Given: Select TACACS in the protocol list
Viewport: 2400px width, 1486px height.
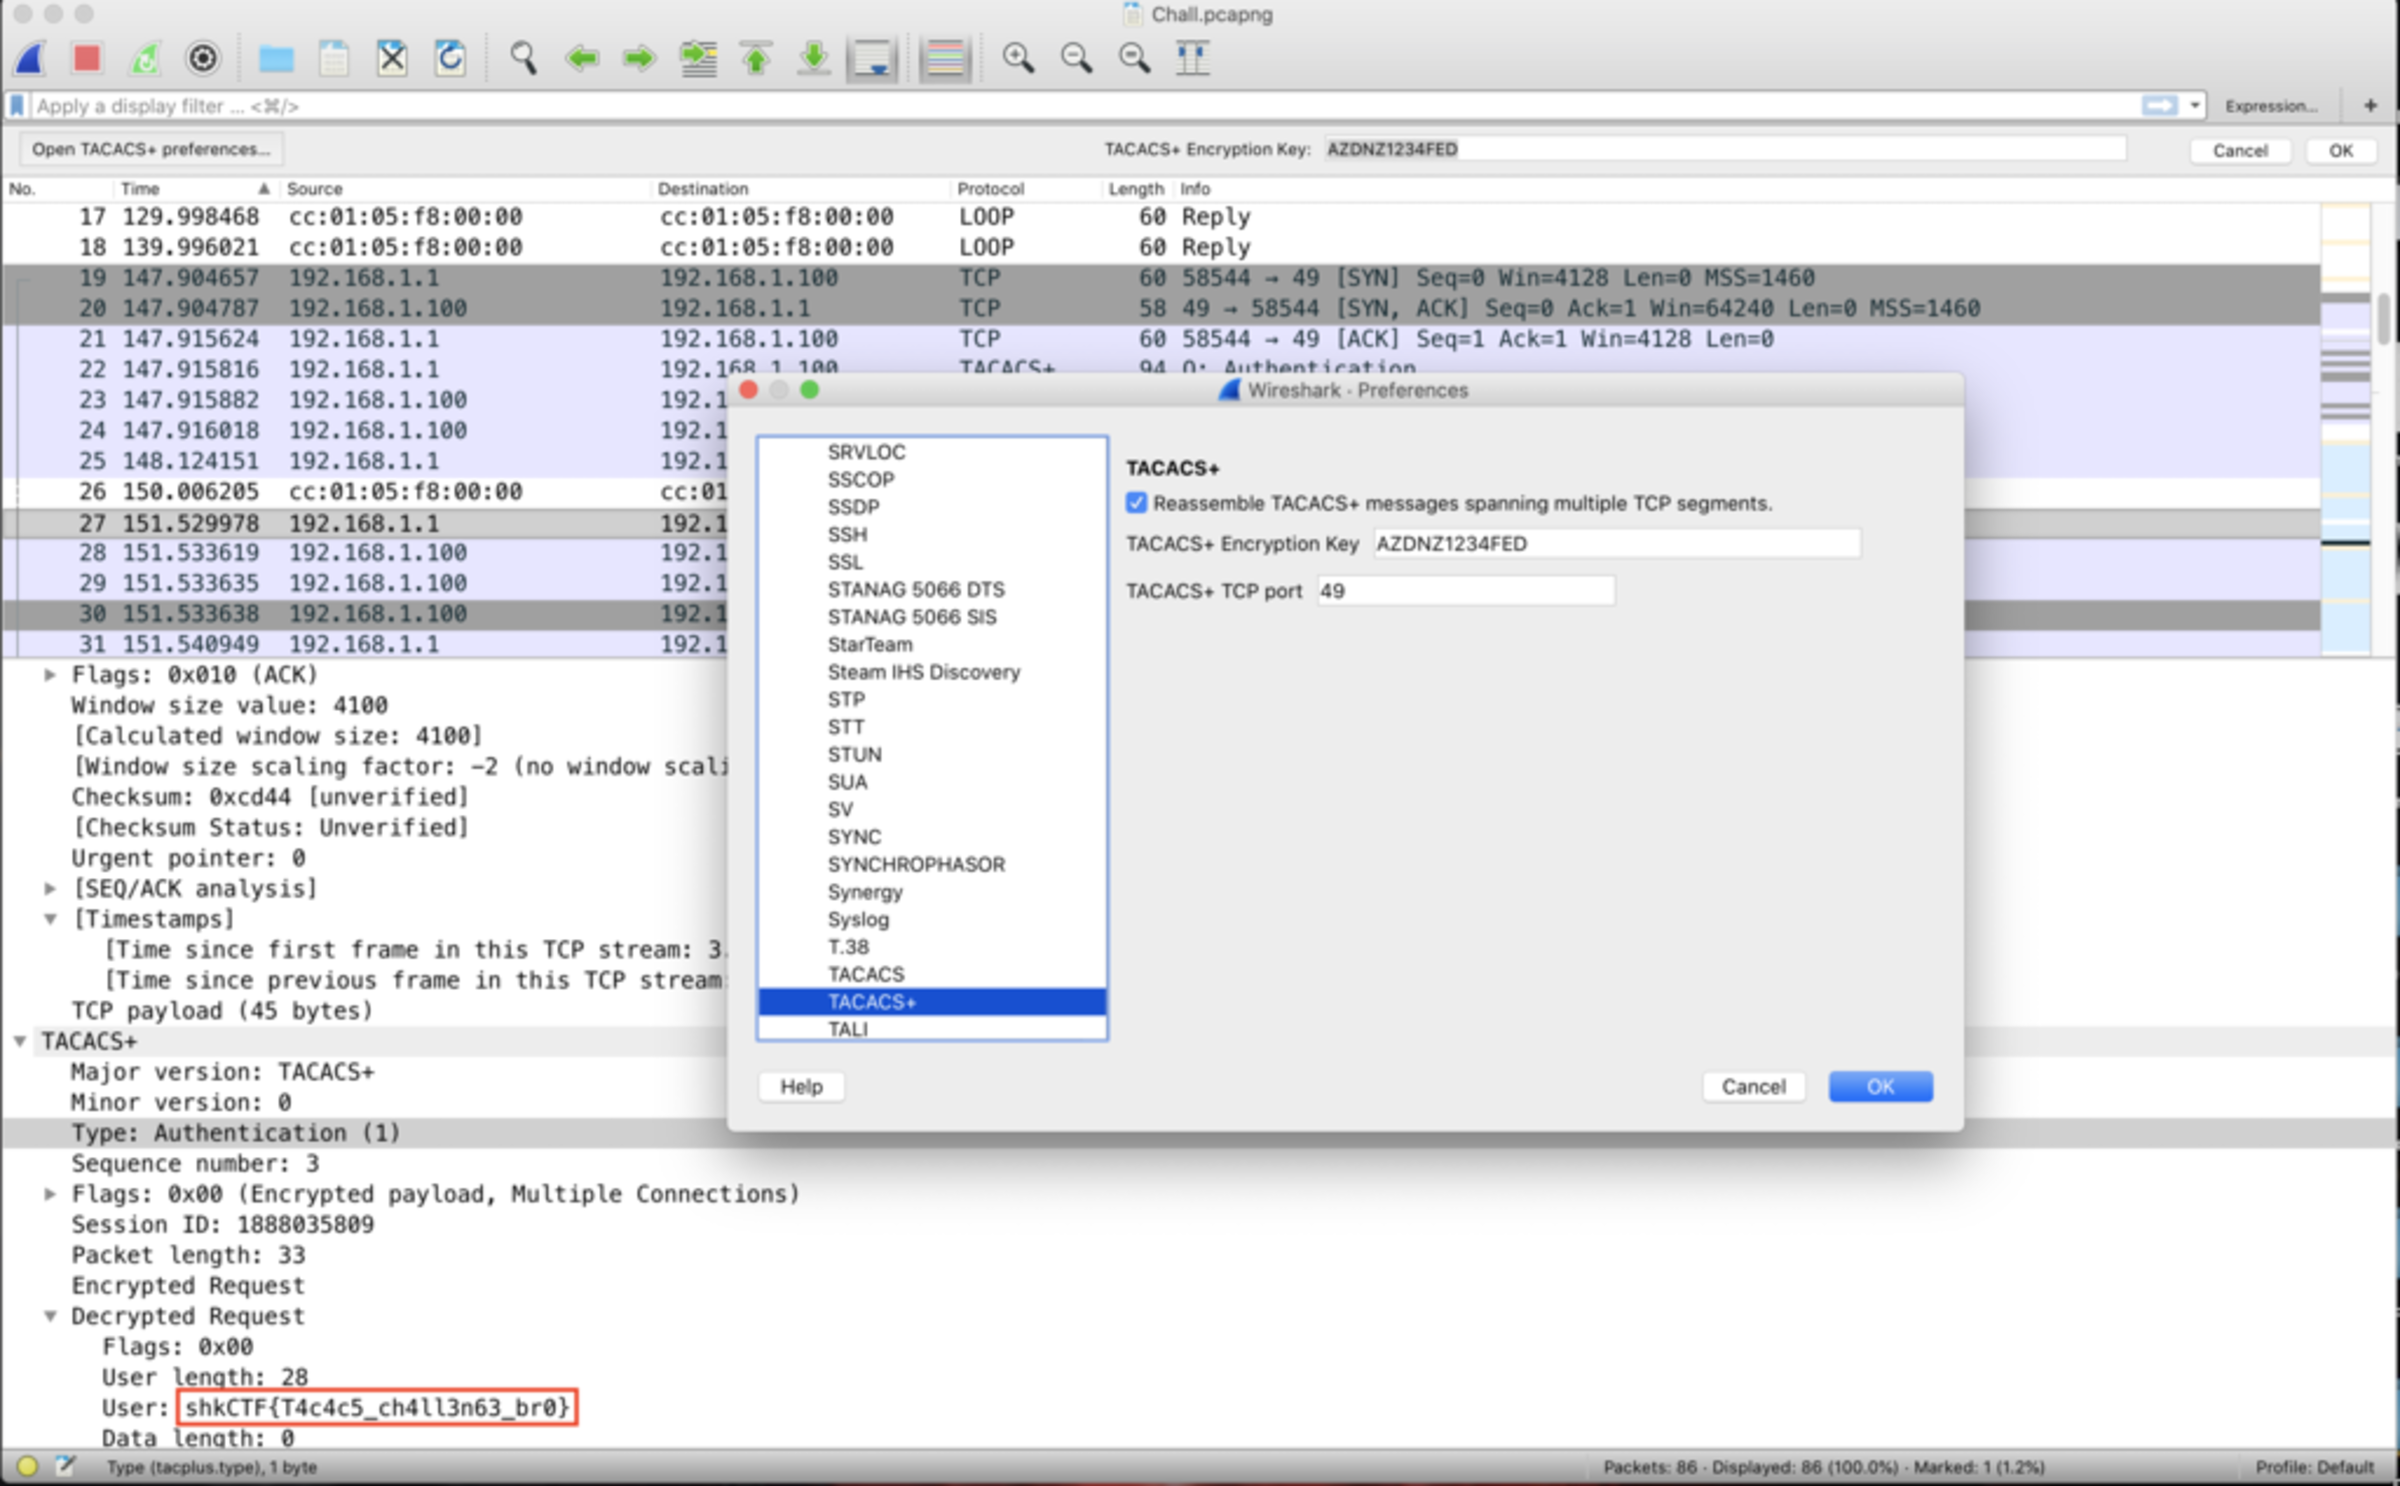Looking at the screenshot, I should tap(932, 974).
